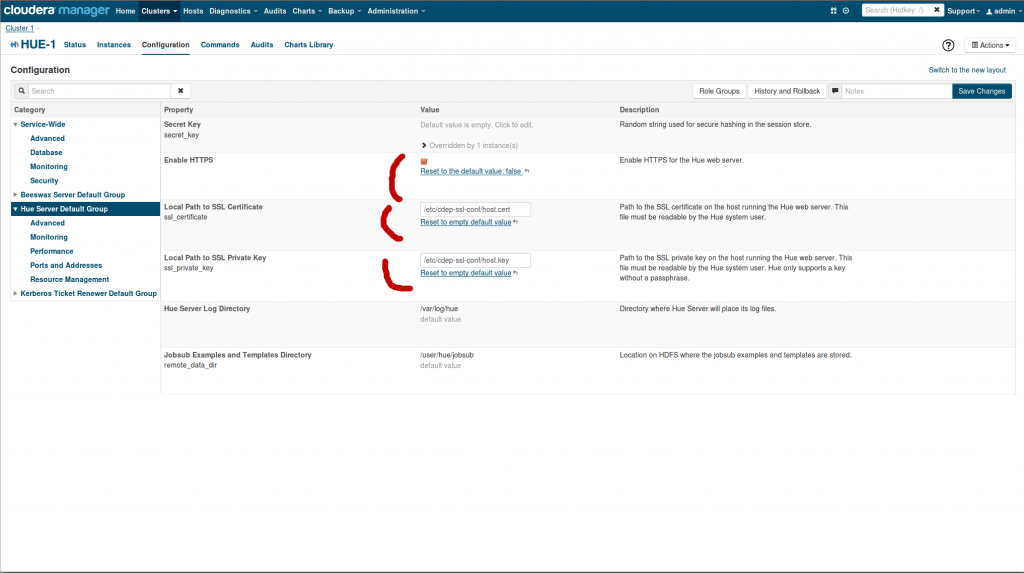Open the HUE-1 Audits tab
This screenshot has width=1024, height=573.
tap(262, 45)
